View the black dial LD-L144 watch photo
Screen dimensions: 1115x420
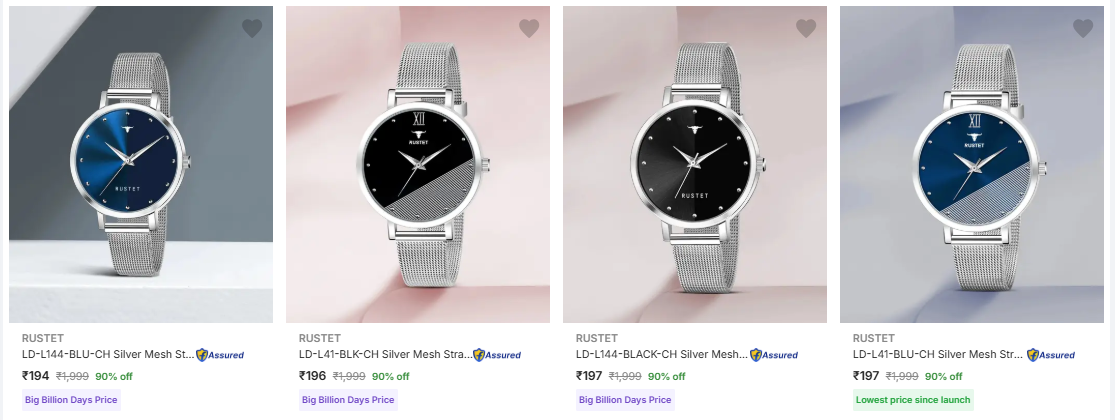[695, 164]
